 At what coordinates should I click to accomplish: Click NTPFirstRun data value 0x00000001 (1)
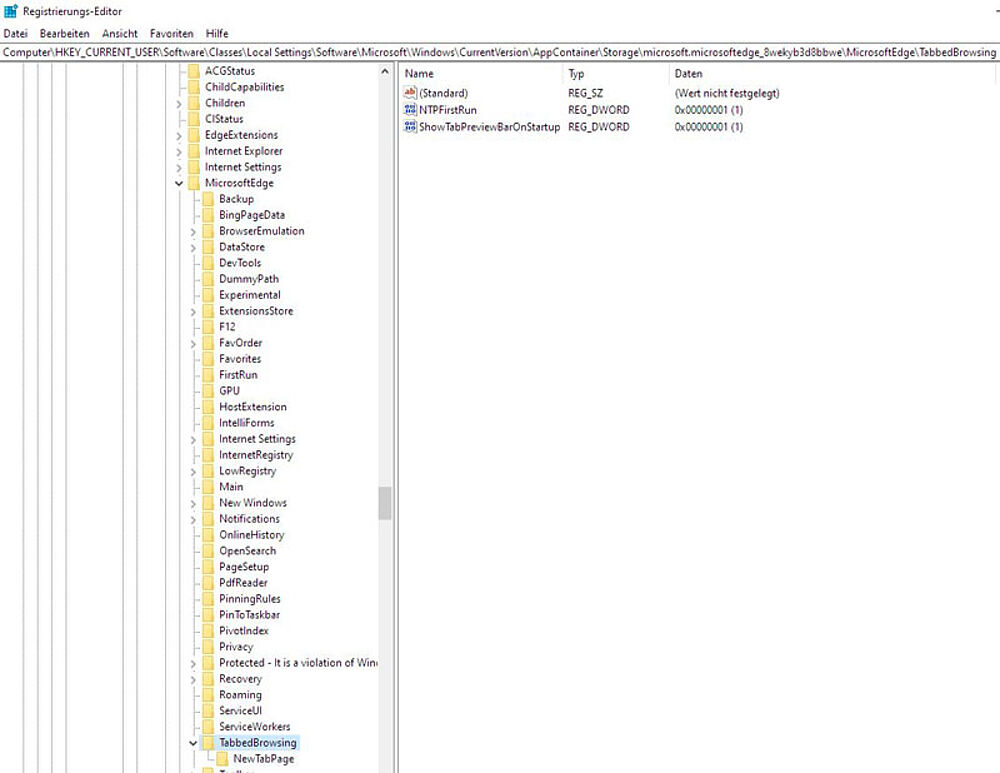tap(709, 110)
